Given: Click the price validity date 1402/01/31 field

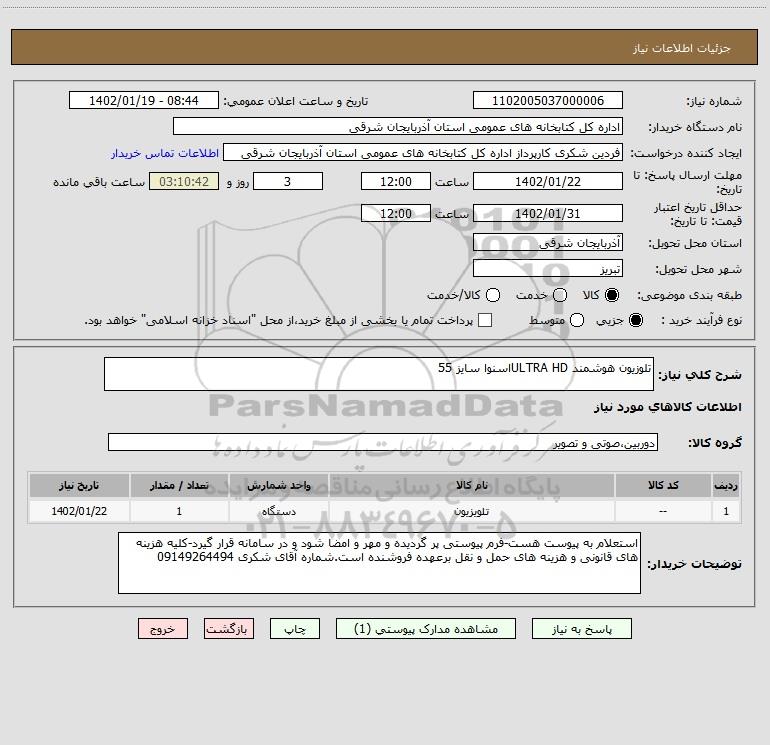Looking at the screenshot, I should [x=548, y=213].
